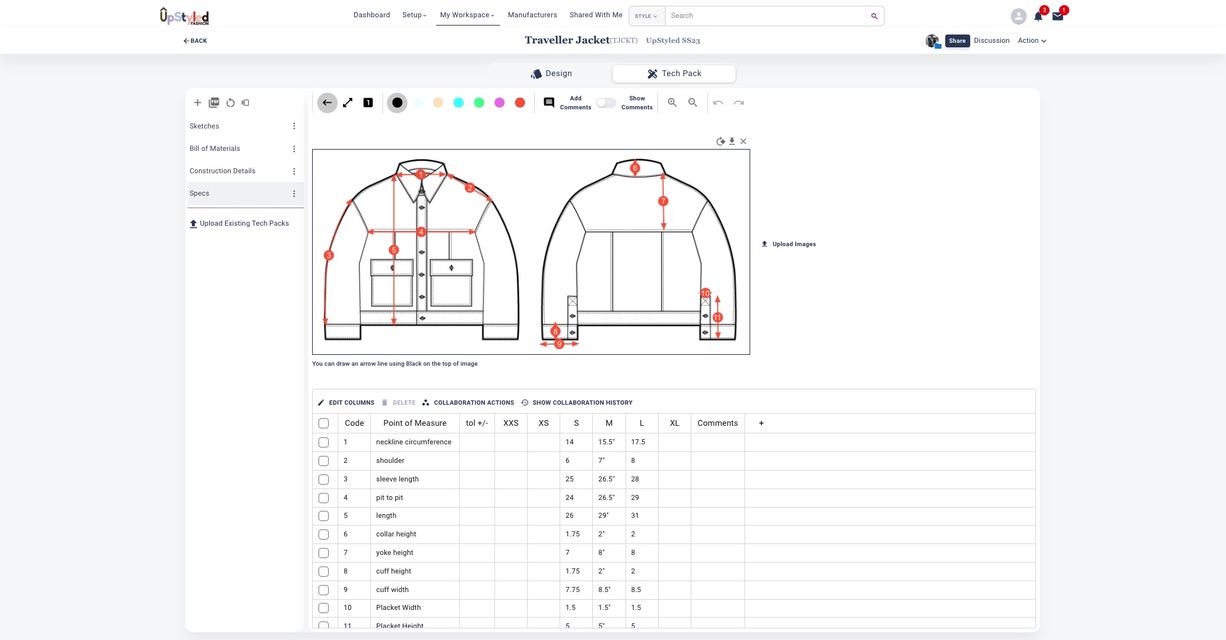This screenshot has height=640, width=1226.
Task: Tick the select-all checkbox in table header
Action: [323, 423]
